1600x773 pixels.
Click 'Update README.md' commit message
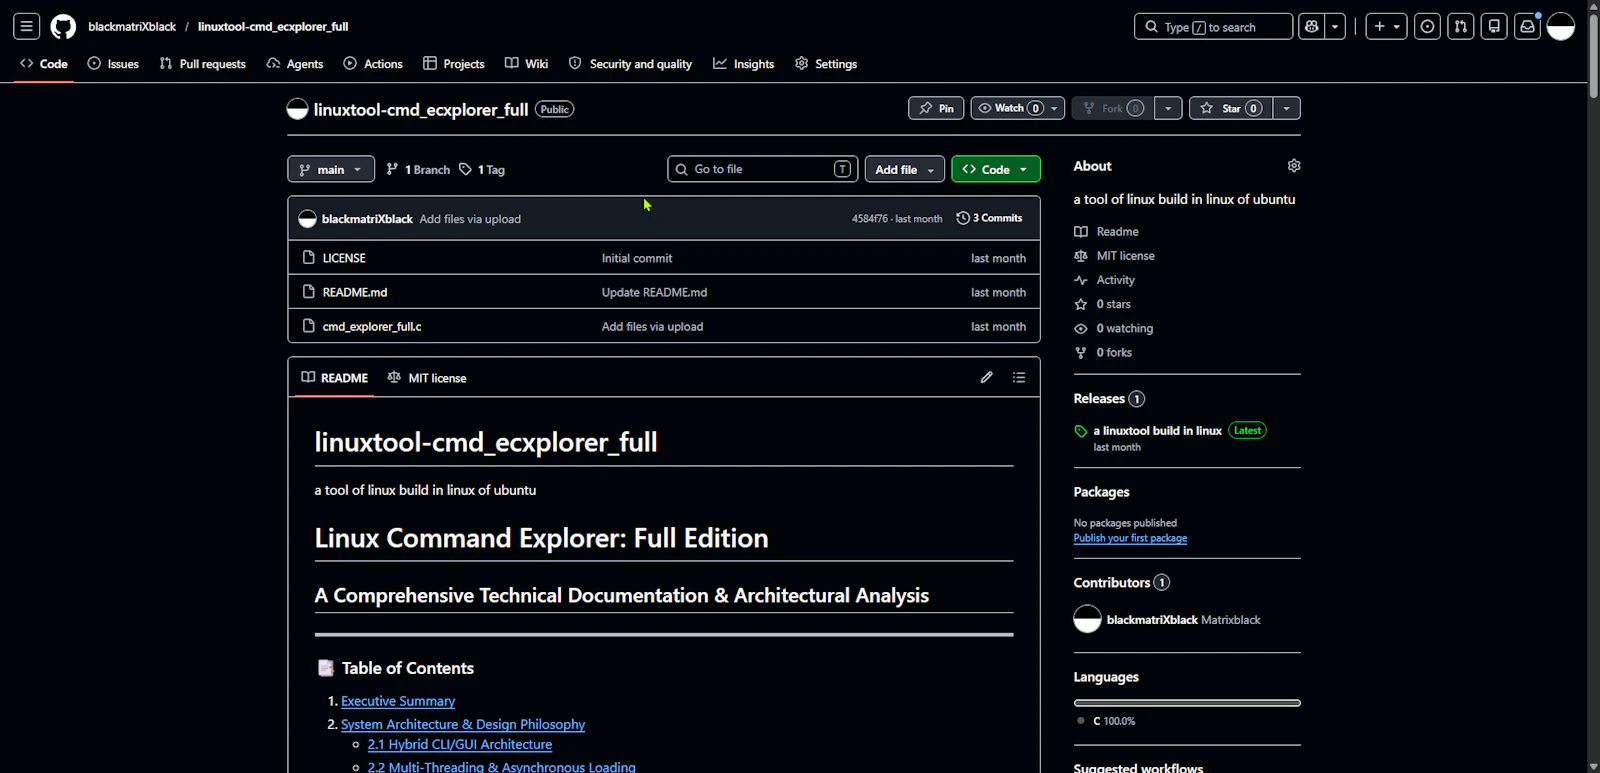(654, 292)
